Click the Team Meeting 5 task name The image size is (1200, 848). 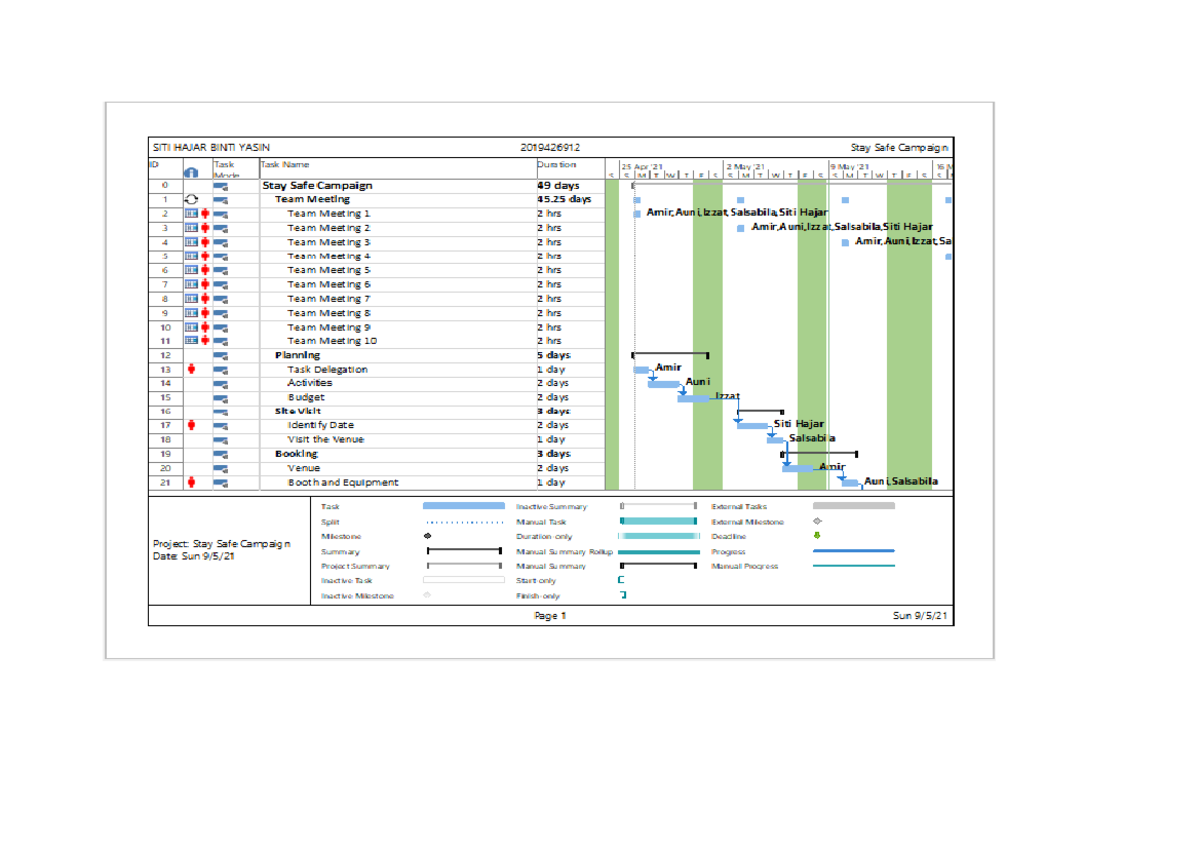329,270
